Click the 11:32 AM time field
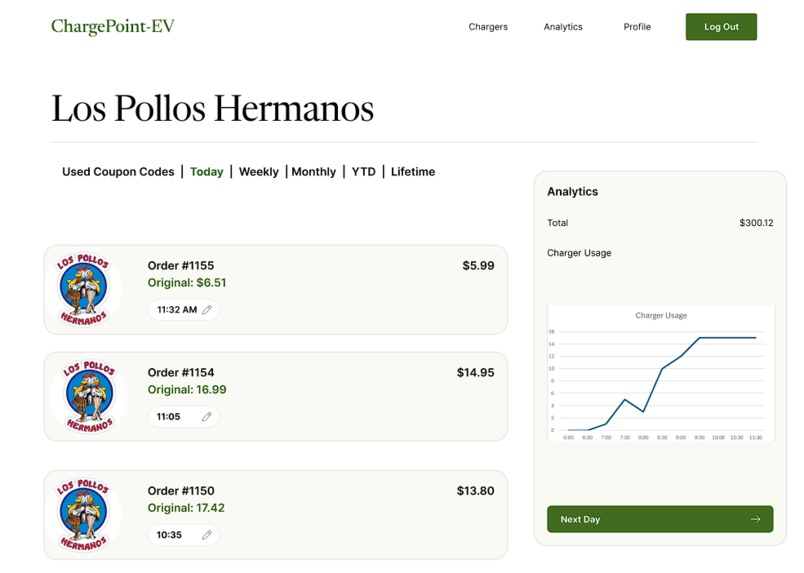The width and height of the screenshot is (804, 573). pos(184,310)
